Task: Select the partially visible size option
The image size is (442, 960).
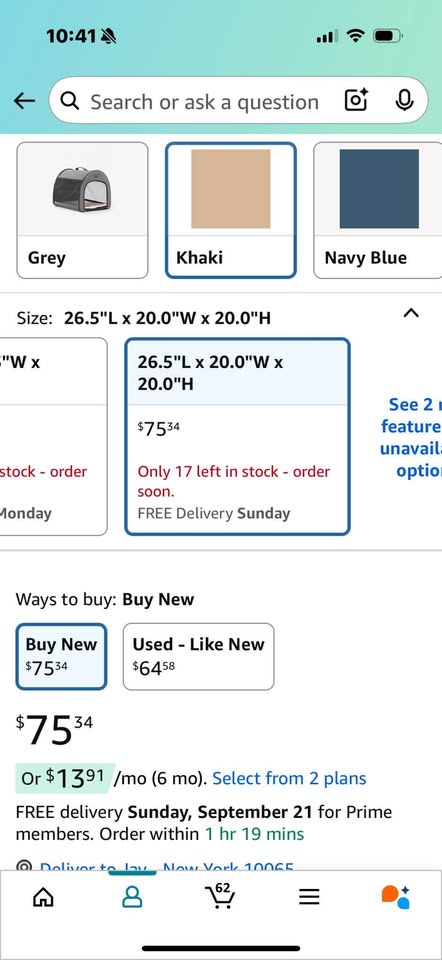Action: [x=53, y=437]
